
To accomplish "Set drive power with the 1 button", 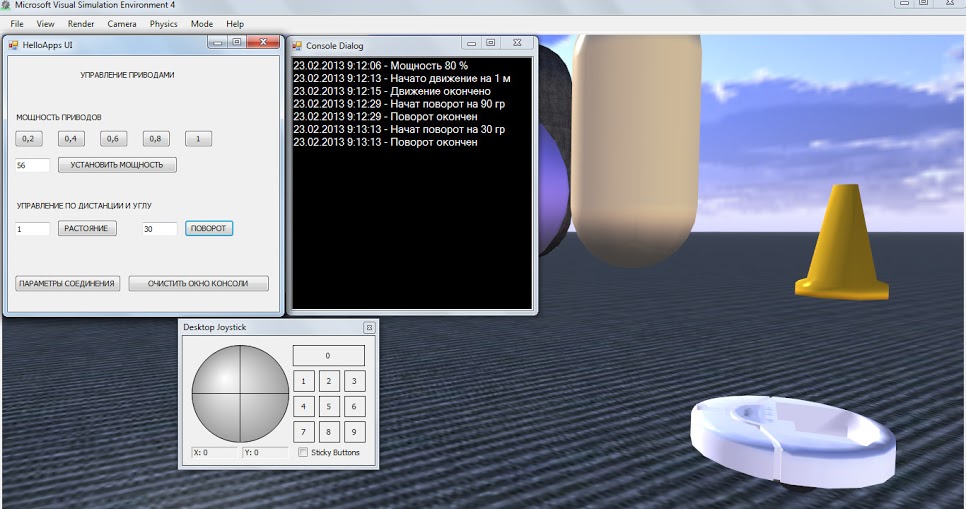I will point(198,139).
